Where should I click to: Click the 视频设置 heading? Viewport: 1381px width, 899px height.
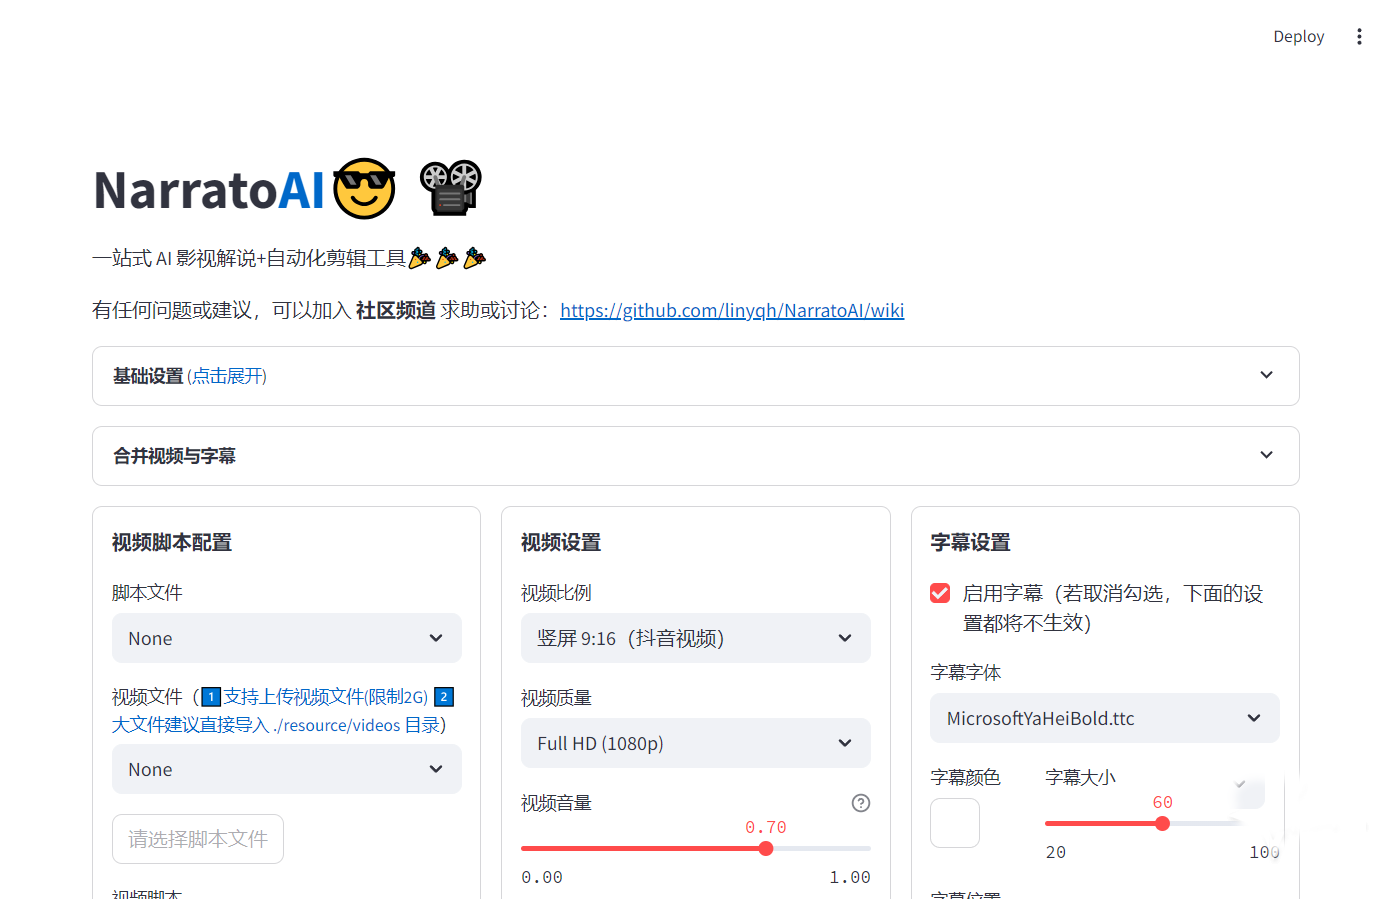click(561, 542)
